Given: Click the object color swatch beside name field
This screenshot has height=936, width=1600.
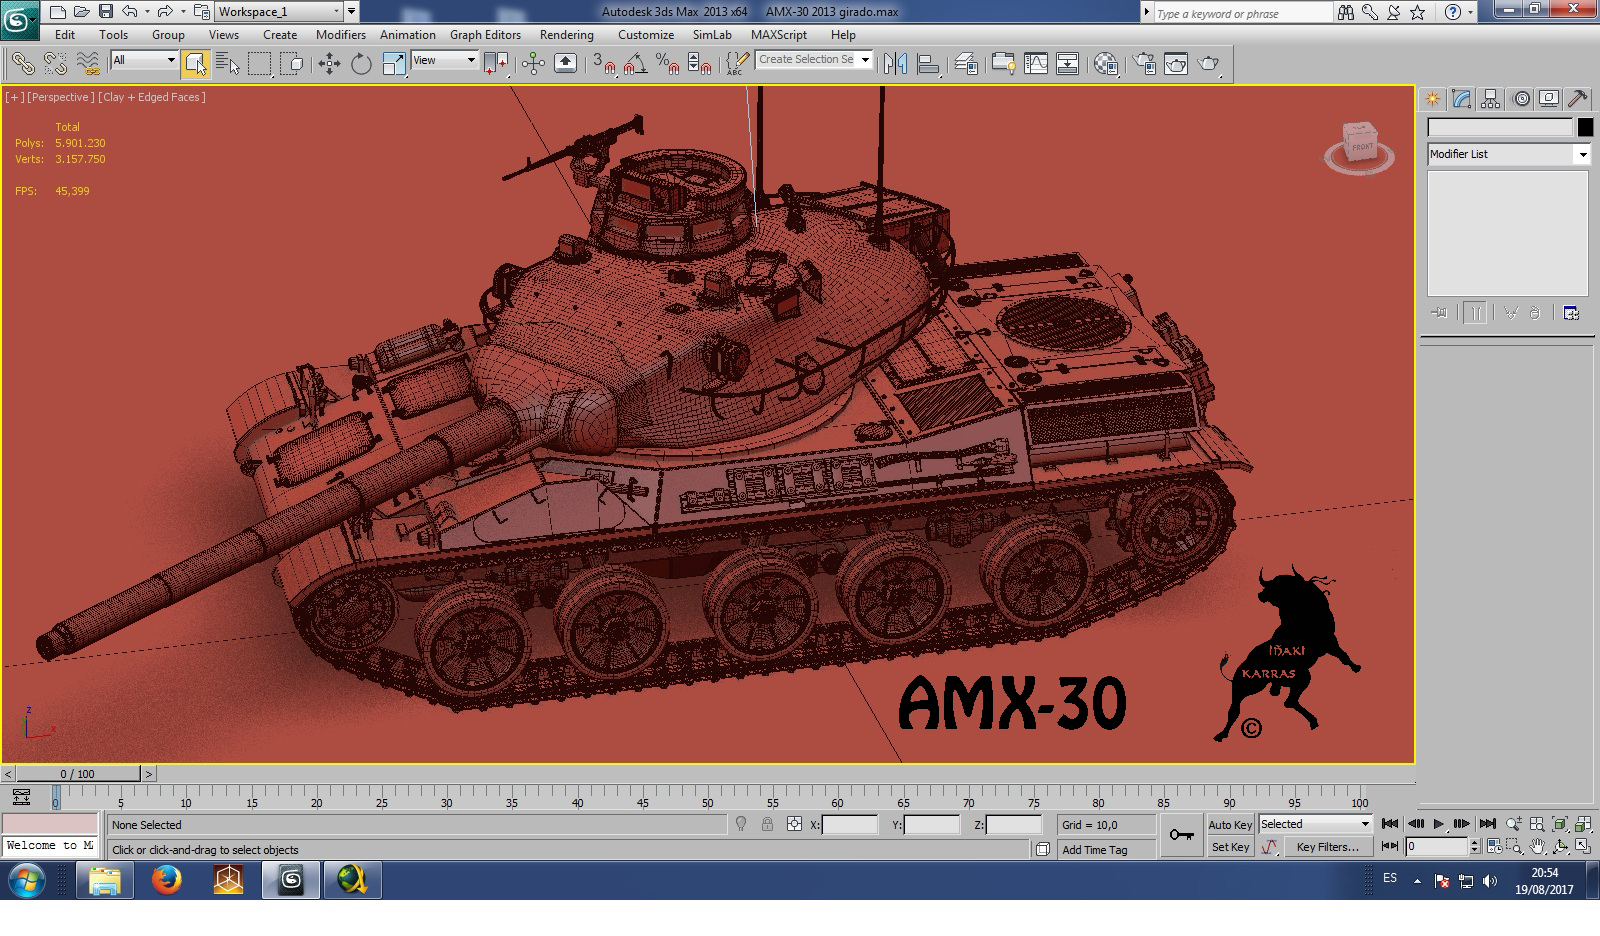Looking at the screenshot, I should click(1584, 126).
